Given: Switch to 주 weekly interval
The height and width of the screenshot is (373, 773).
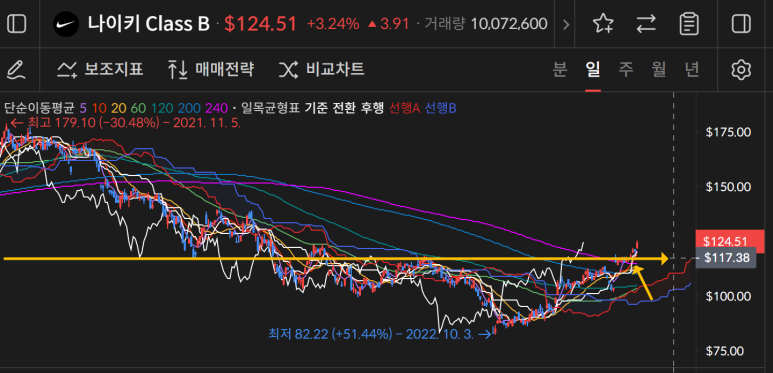Looking at the screenshot, I should pos(626,69).
